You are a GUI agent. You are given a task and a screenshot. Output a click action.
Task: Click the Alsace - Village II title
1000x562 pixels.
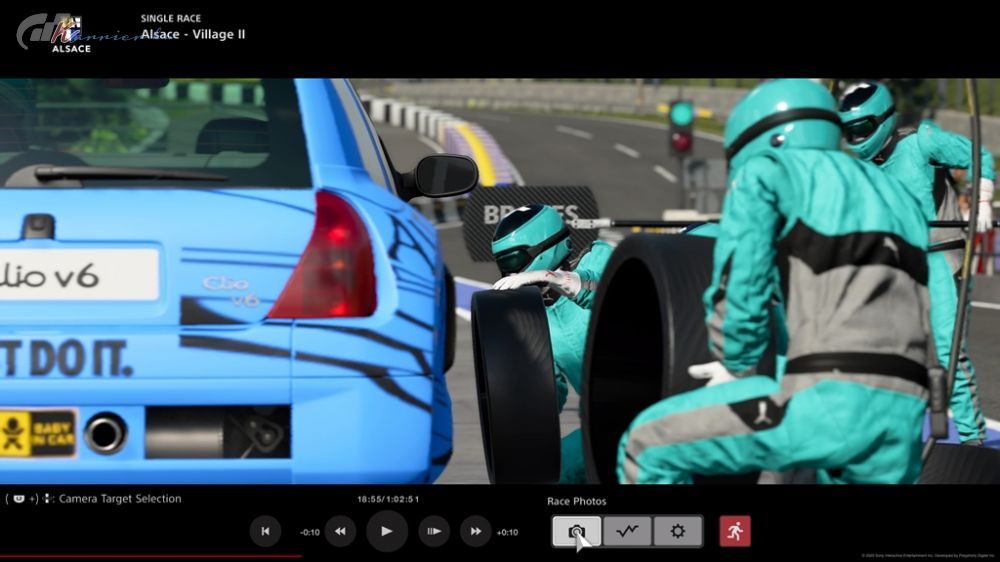(193, 34)
